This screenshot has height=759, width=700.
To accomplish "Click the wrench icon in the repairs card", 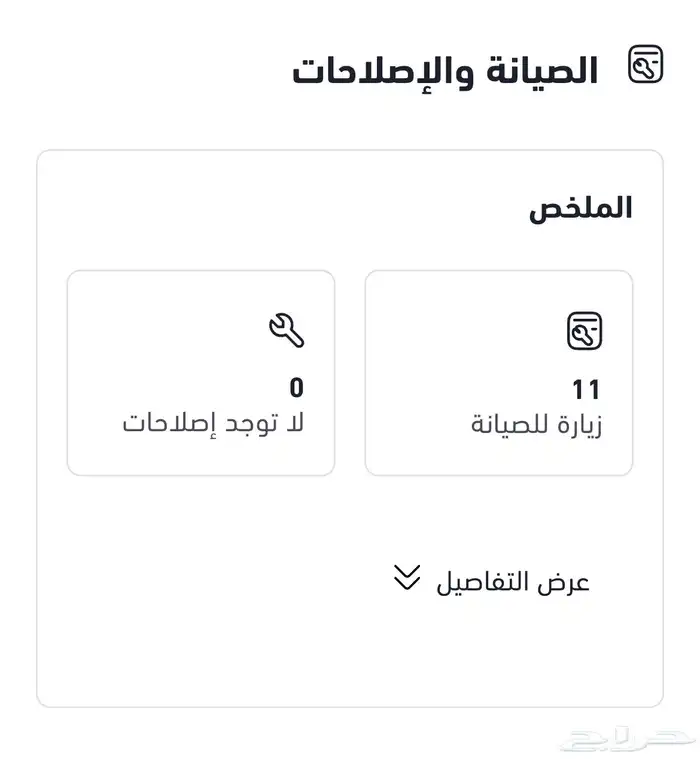I will pyautogui.click(x=286, y=329).
